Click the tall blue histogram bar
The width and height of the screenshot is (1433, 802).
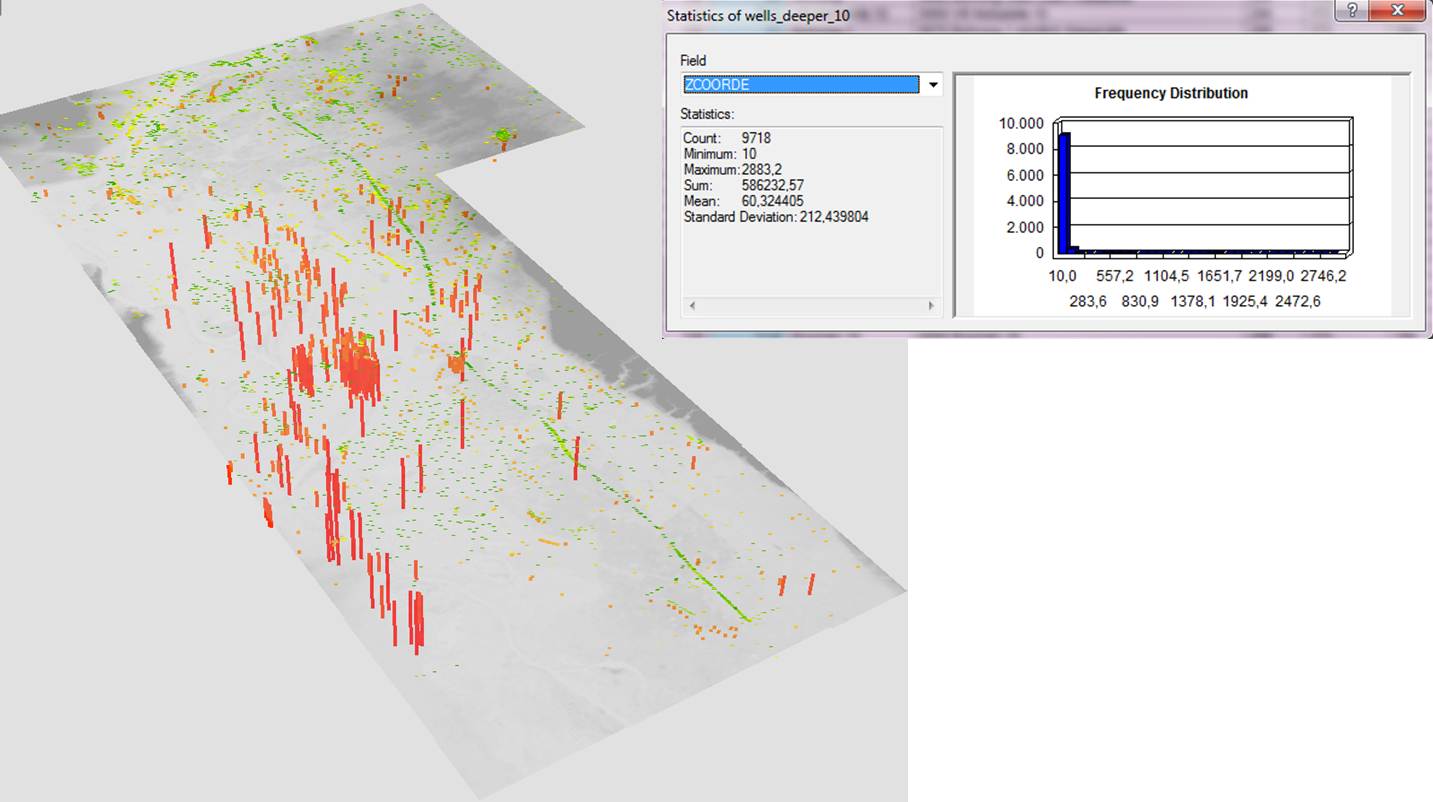pos(1065,192)
